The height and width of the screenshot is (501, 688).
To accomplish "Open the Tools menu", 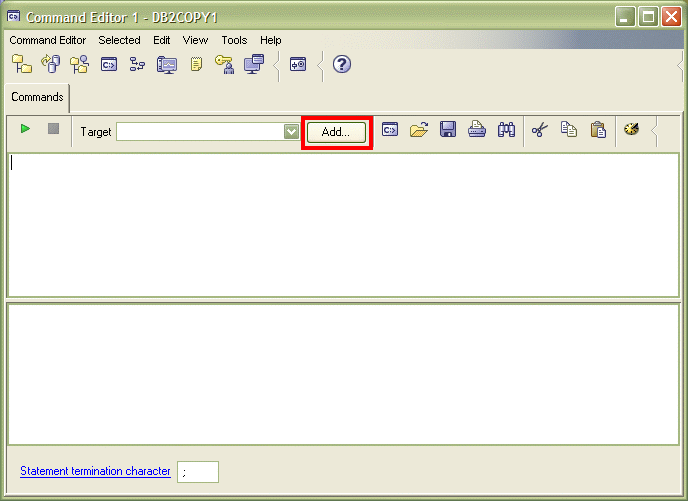I will pyautogui.click(x=234, y=40).
